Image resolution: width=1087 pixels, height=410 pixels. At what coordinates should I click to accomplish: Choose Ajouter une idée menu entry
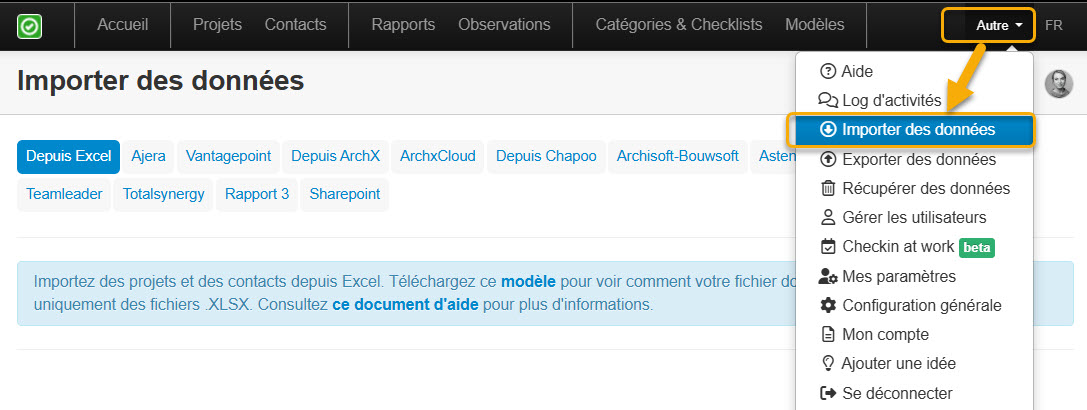[914, 364]
